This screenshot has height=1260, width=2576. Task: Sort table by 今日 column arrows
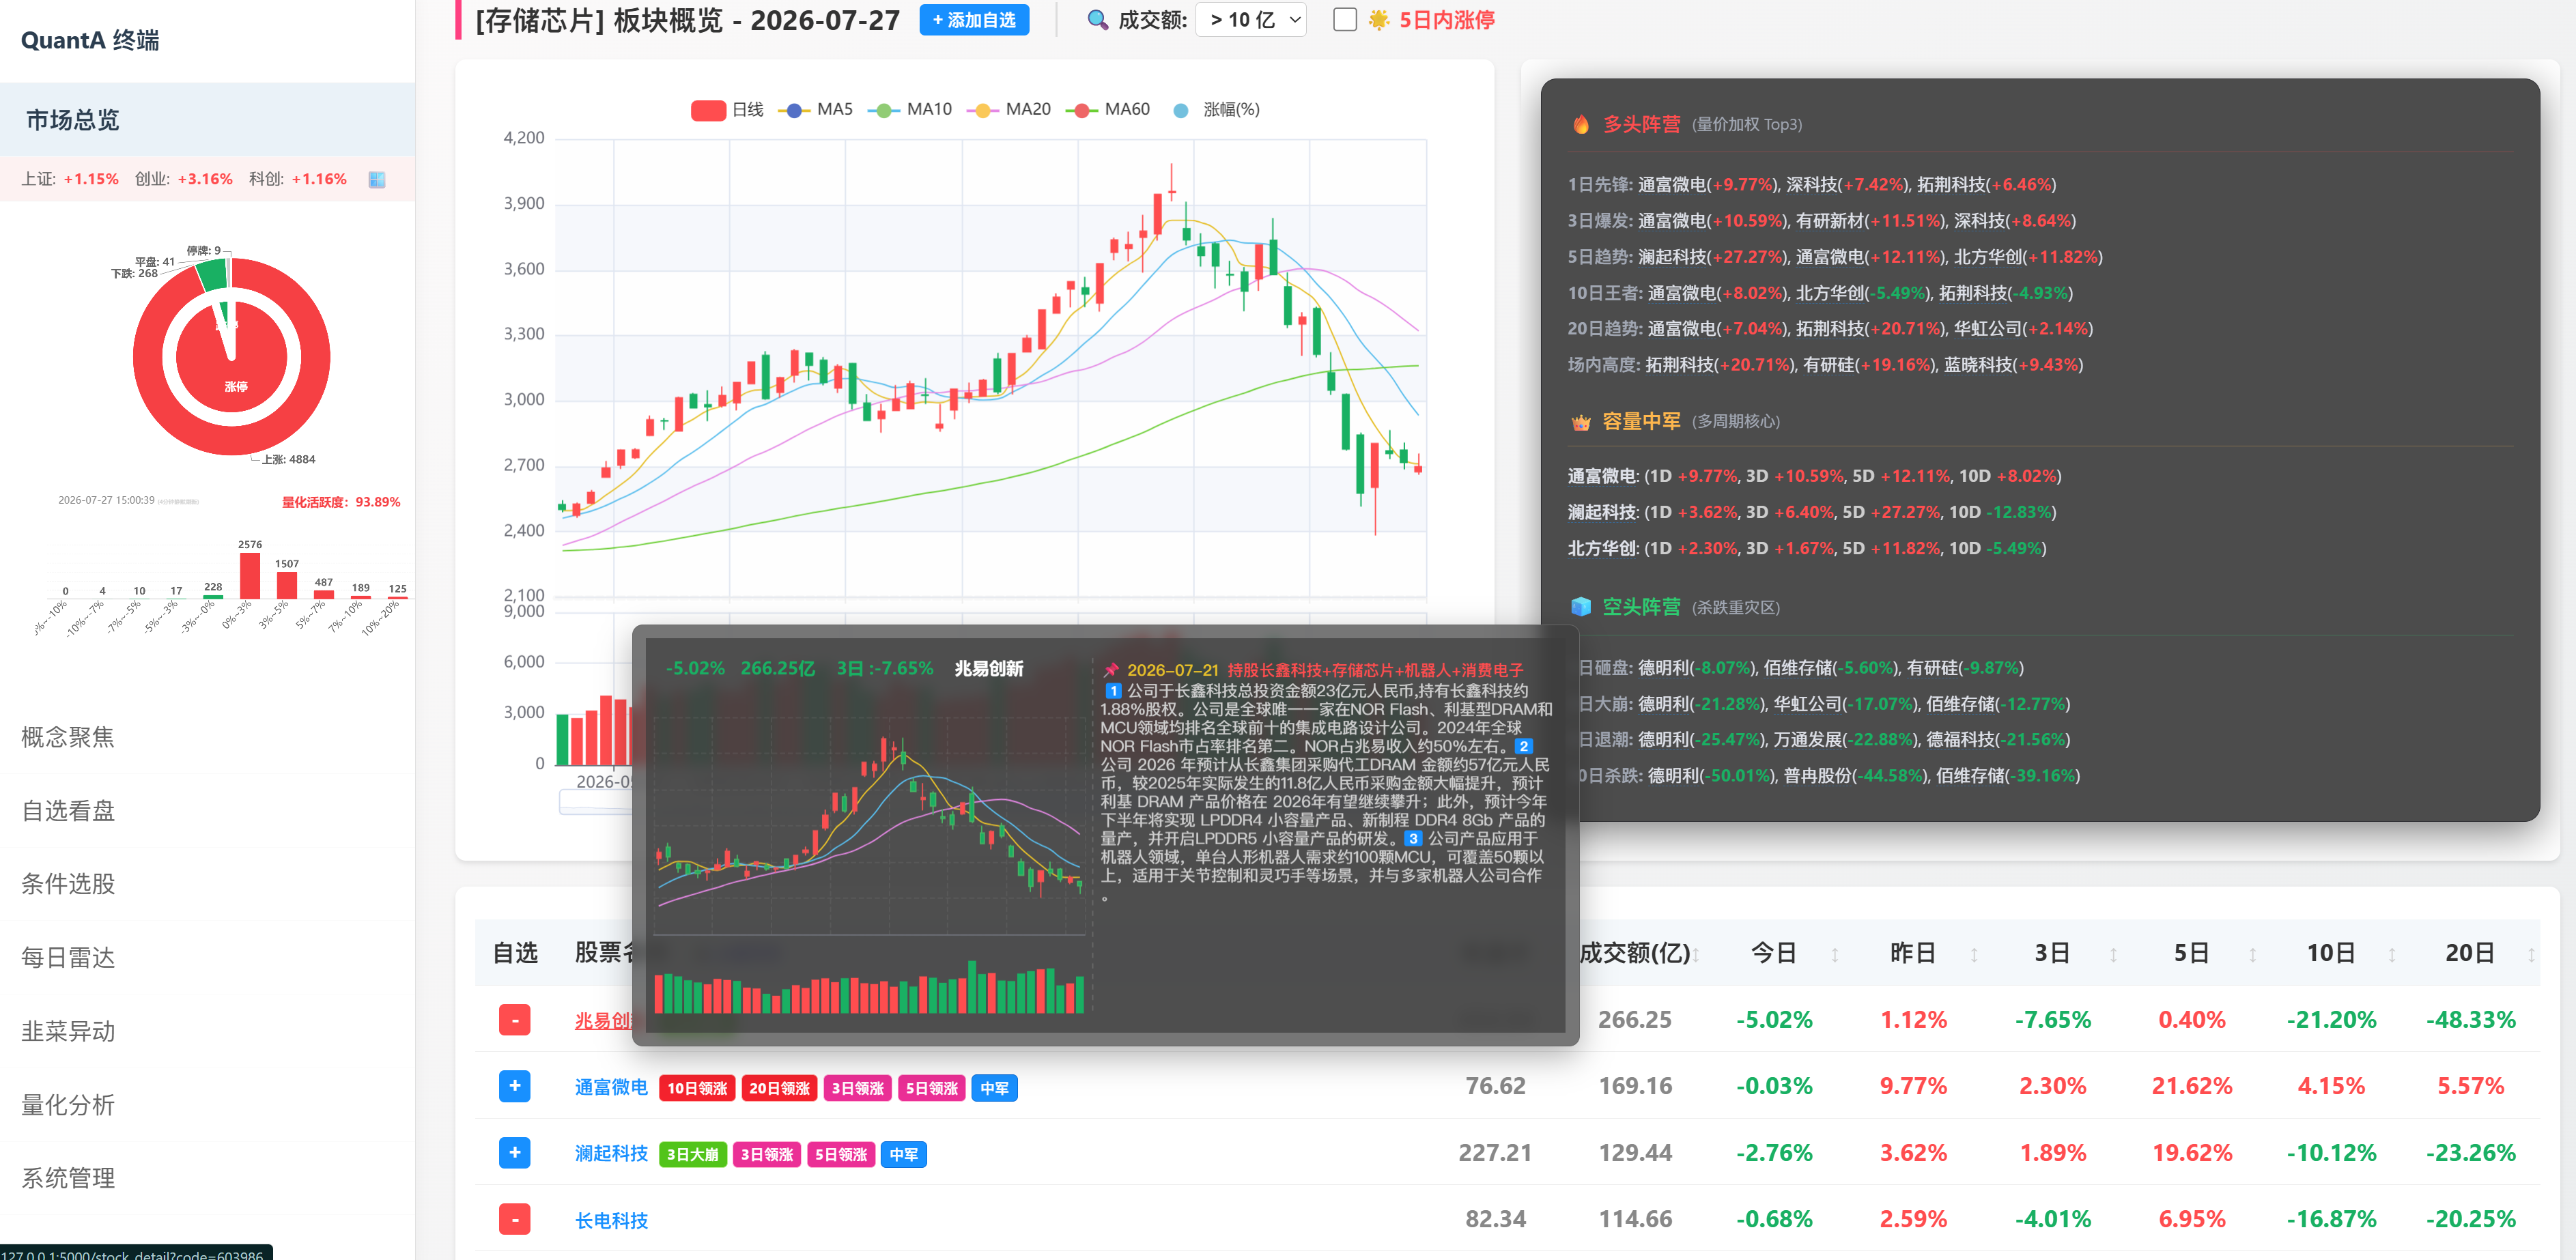click(x=1835, y=955)
